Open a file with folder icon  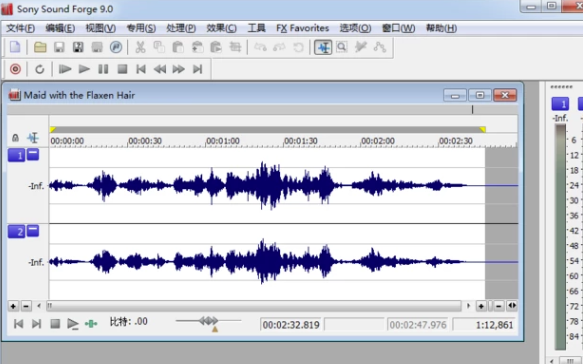pos(40,47)
